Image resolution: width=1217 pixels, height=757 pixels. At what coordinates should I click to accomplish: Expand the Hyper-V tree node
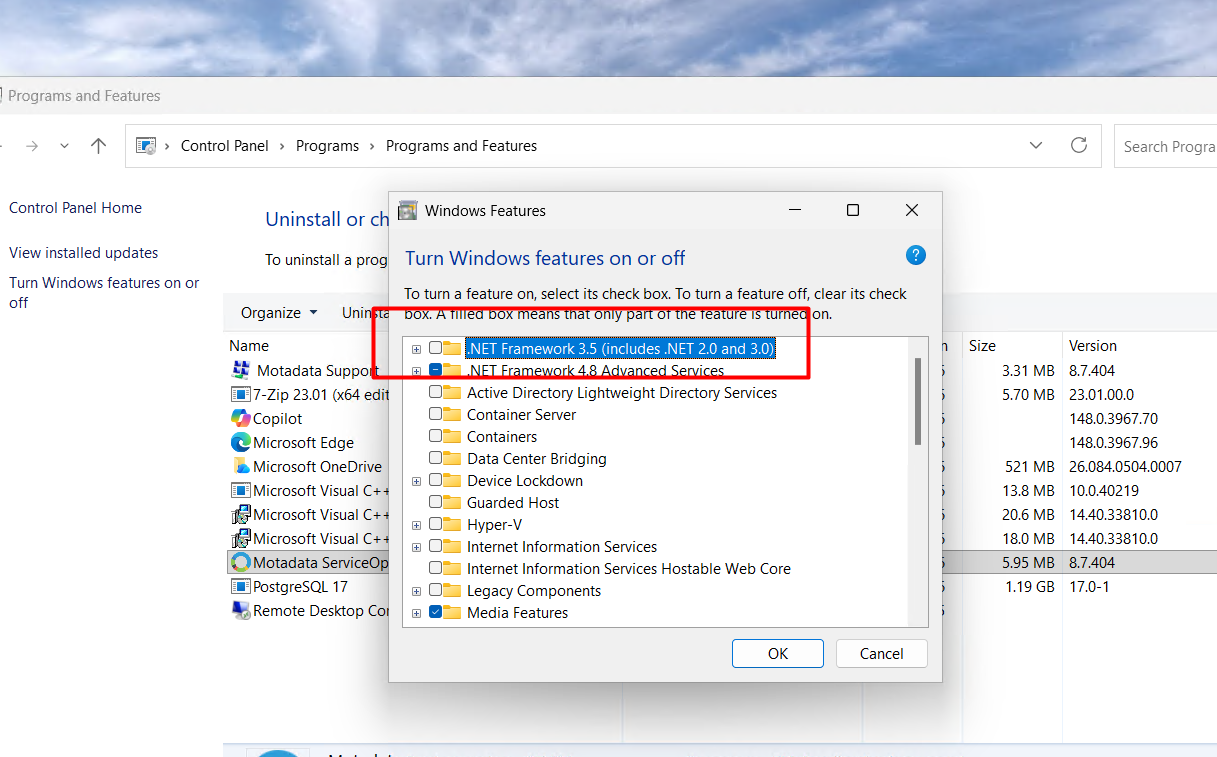coord(416,525)
